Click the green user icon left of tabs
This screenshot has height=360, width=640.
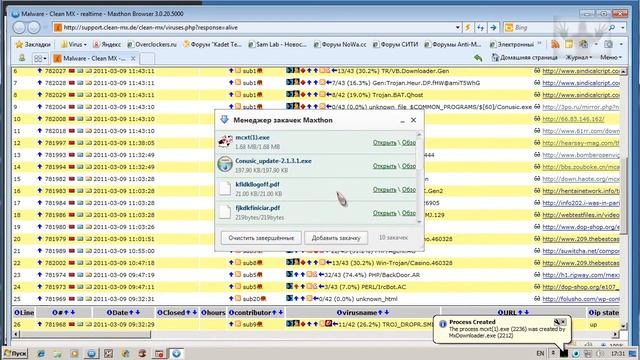click(22, 58)
